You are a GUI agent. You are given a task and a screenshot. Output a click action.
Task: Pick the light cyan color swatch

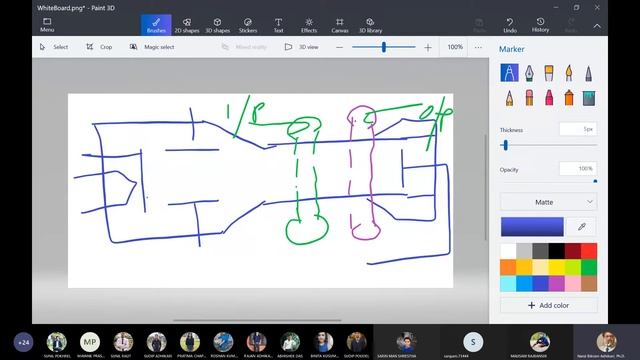(508, 284)
